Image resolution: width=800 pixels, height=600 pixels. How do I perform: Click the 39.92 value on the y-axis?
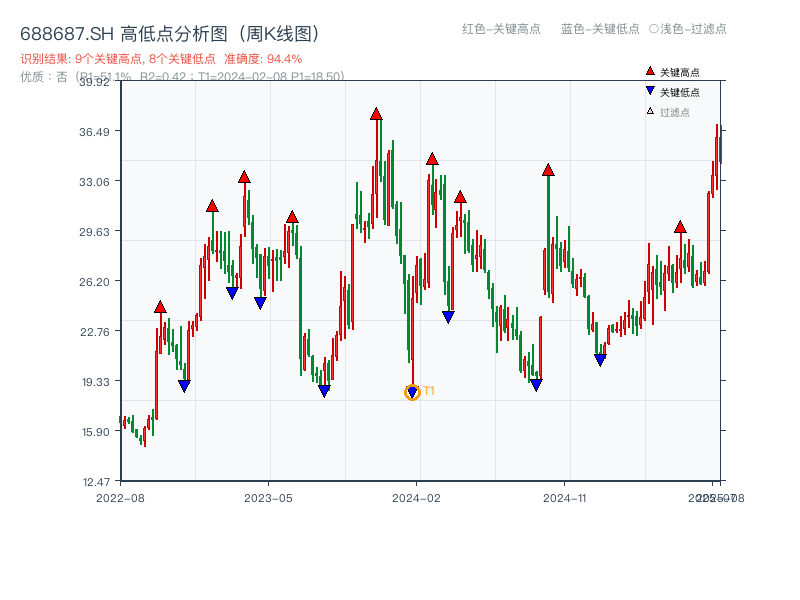(x=96, y=84)
